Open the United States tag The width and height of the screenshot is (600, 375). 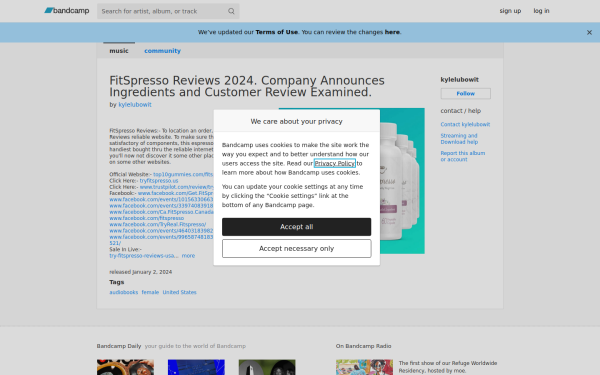[x=179, y=292]
